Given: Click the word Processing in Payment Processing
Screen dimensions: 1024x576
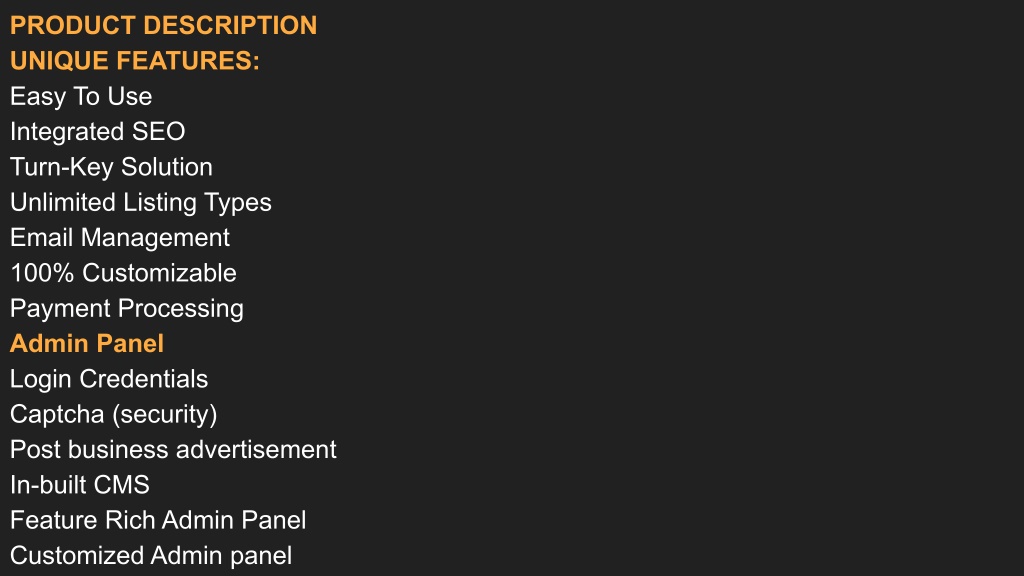Looking at the screenshot, I should pos(182,308).
